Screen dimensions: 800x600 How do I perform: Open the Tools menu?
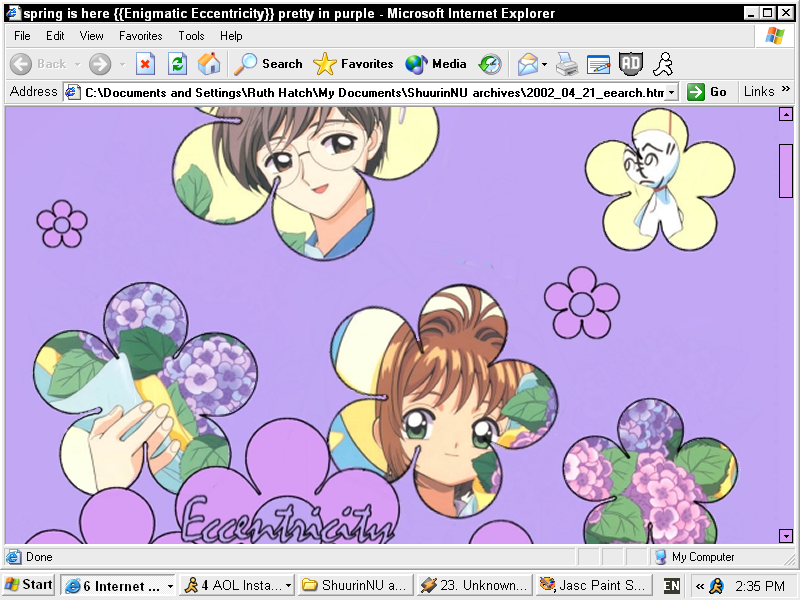(191, 36)
